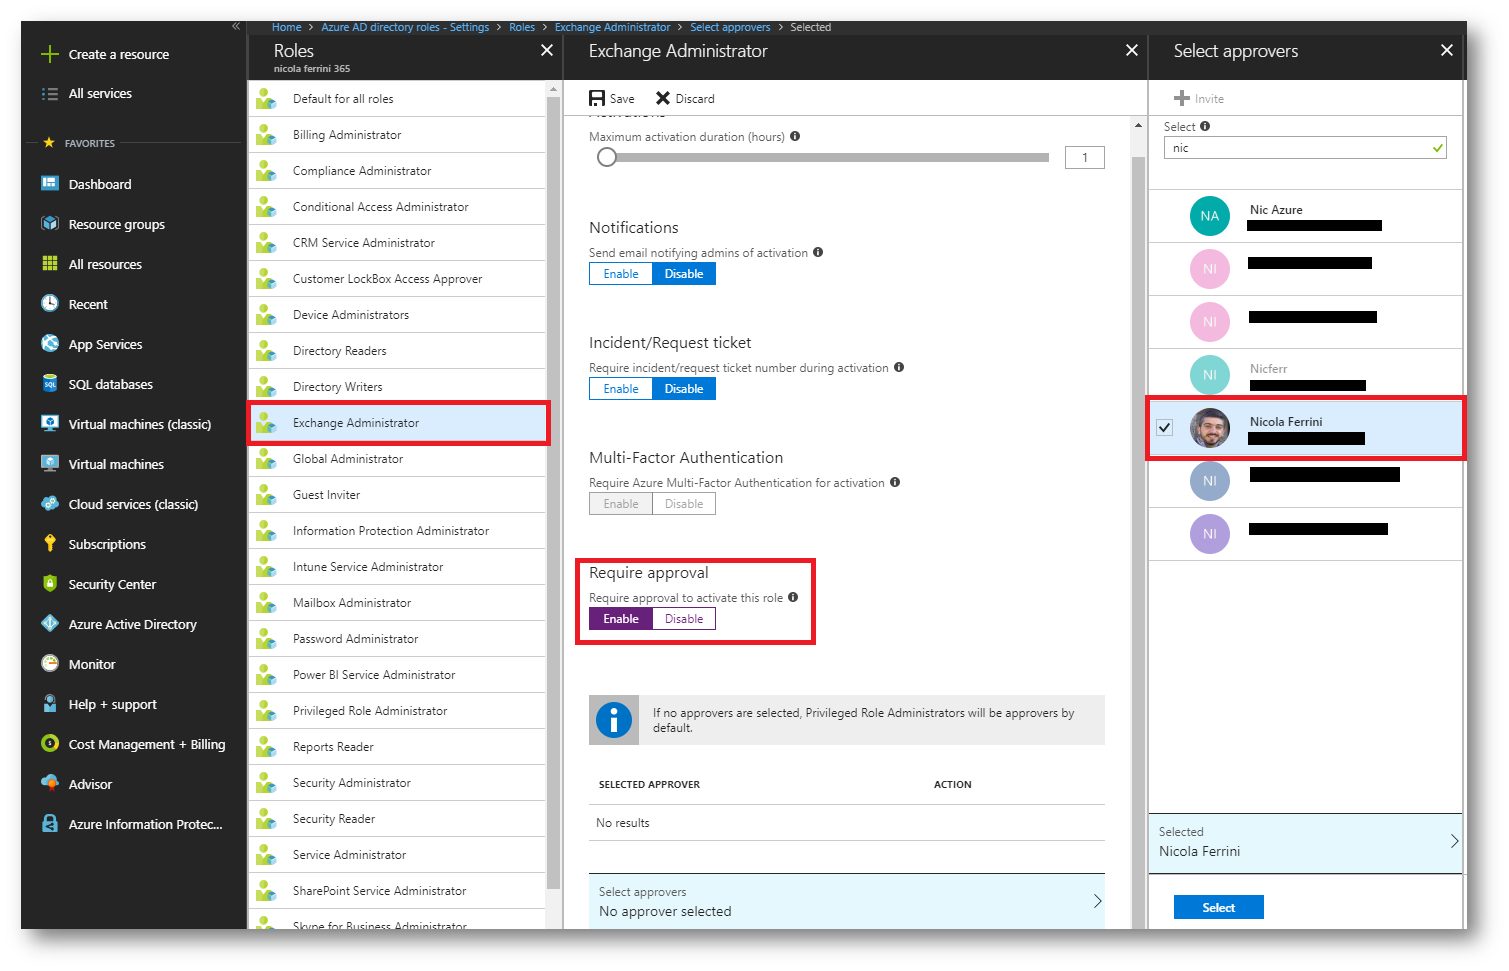
Task: Click the Nic Azure NA avatar
Action: (1210, 216)
